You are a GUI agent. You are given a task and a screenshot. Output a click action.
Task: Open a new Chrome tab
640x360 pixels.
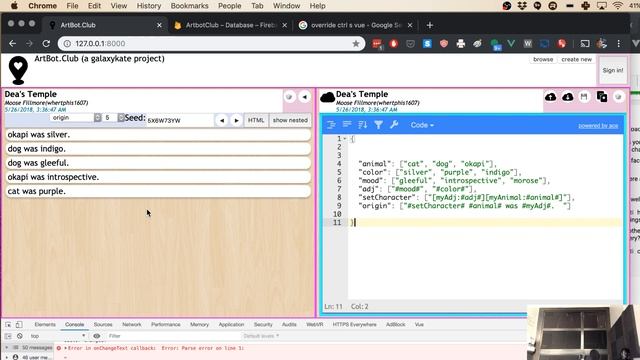429,25
